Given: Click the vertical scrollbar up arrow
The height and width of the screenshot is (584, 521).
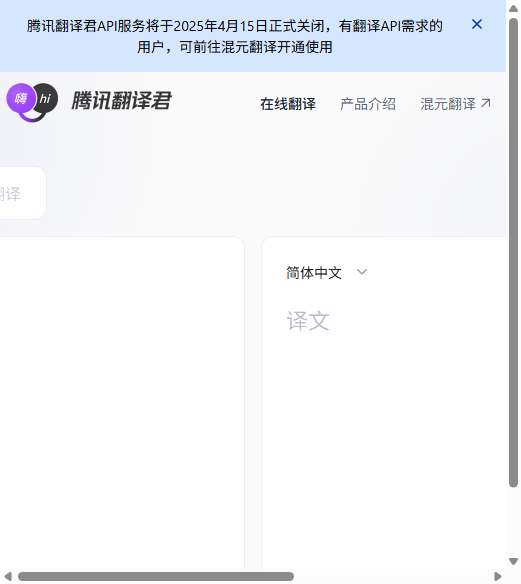Looking at the screenshot, I should pos(514,9).
